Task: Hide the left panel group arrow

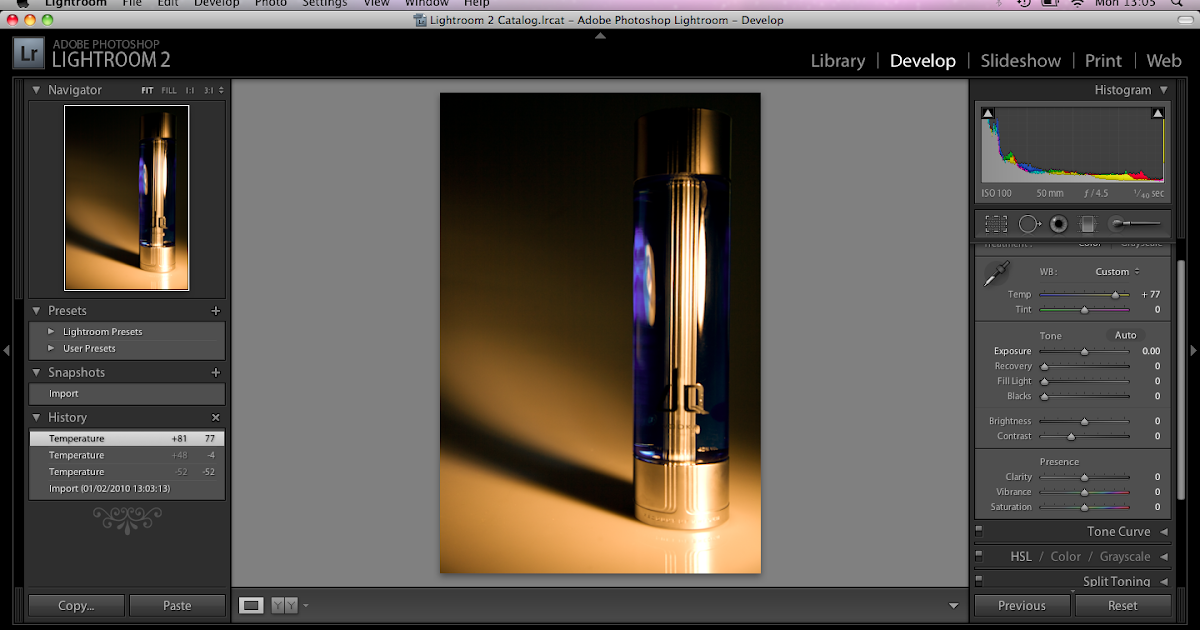Action: [6, 350]
